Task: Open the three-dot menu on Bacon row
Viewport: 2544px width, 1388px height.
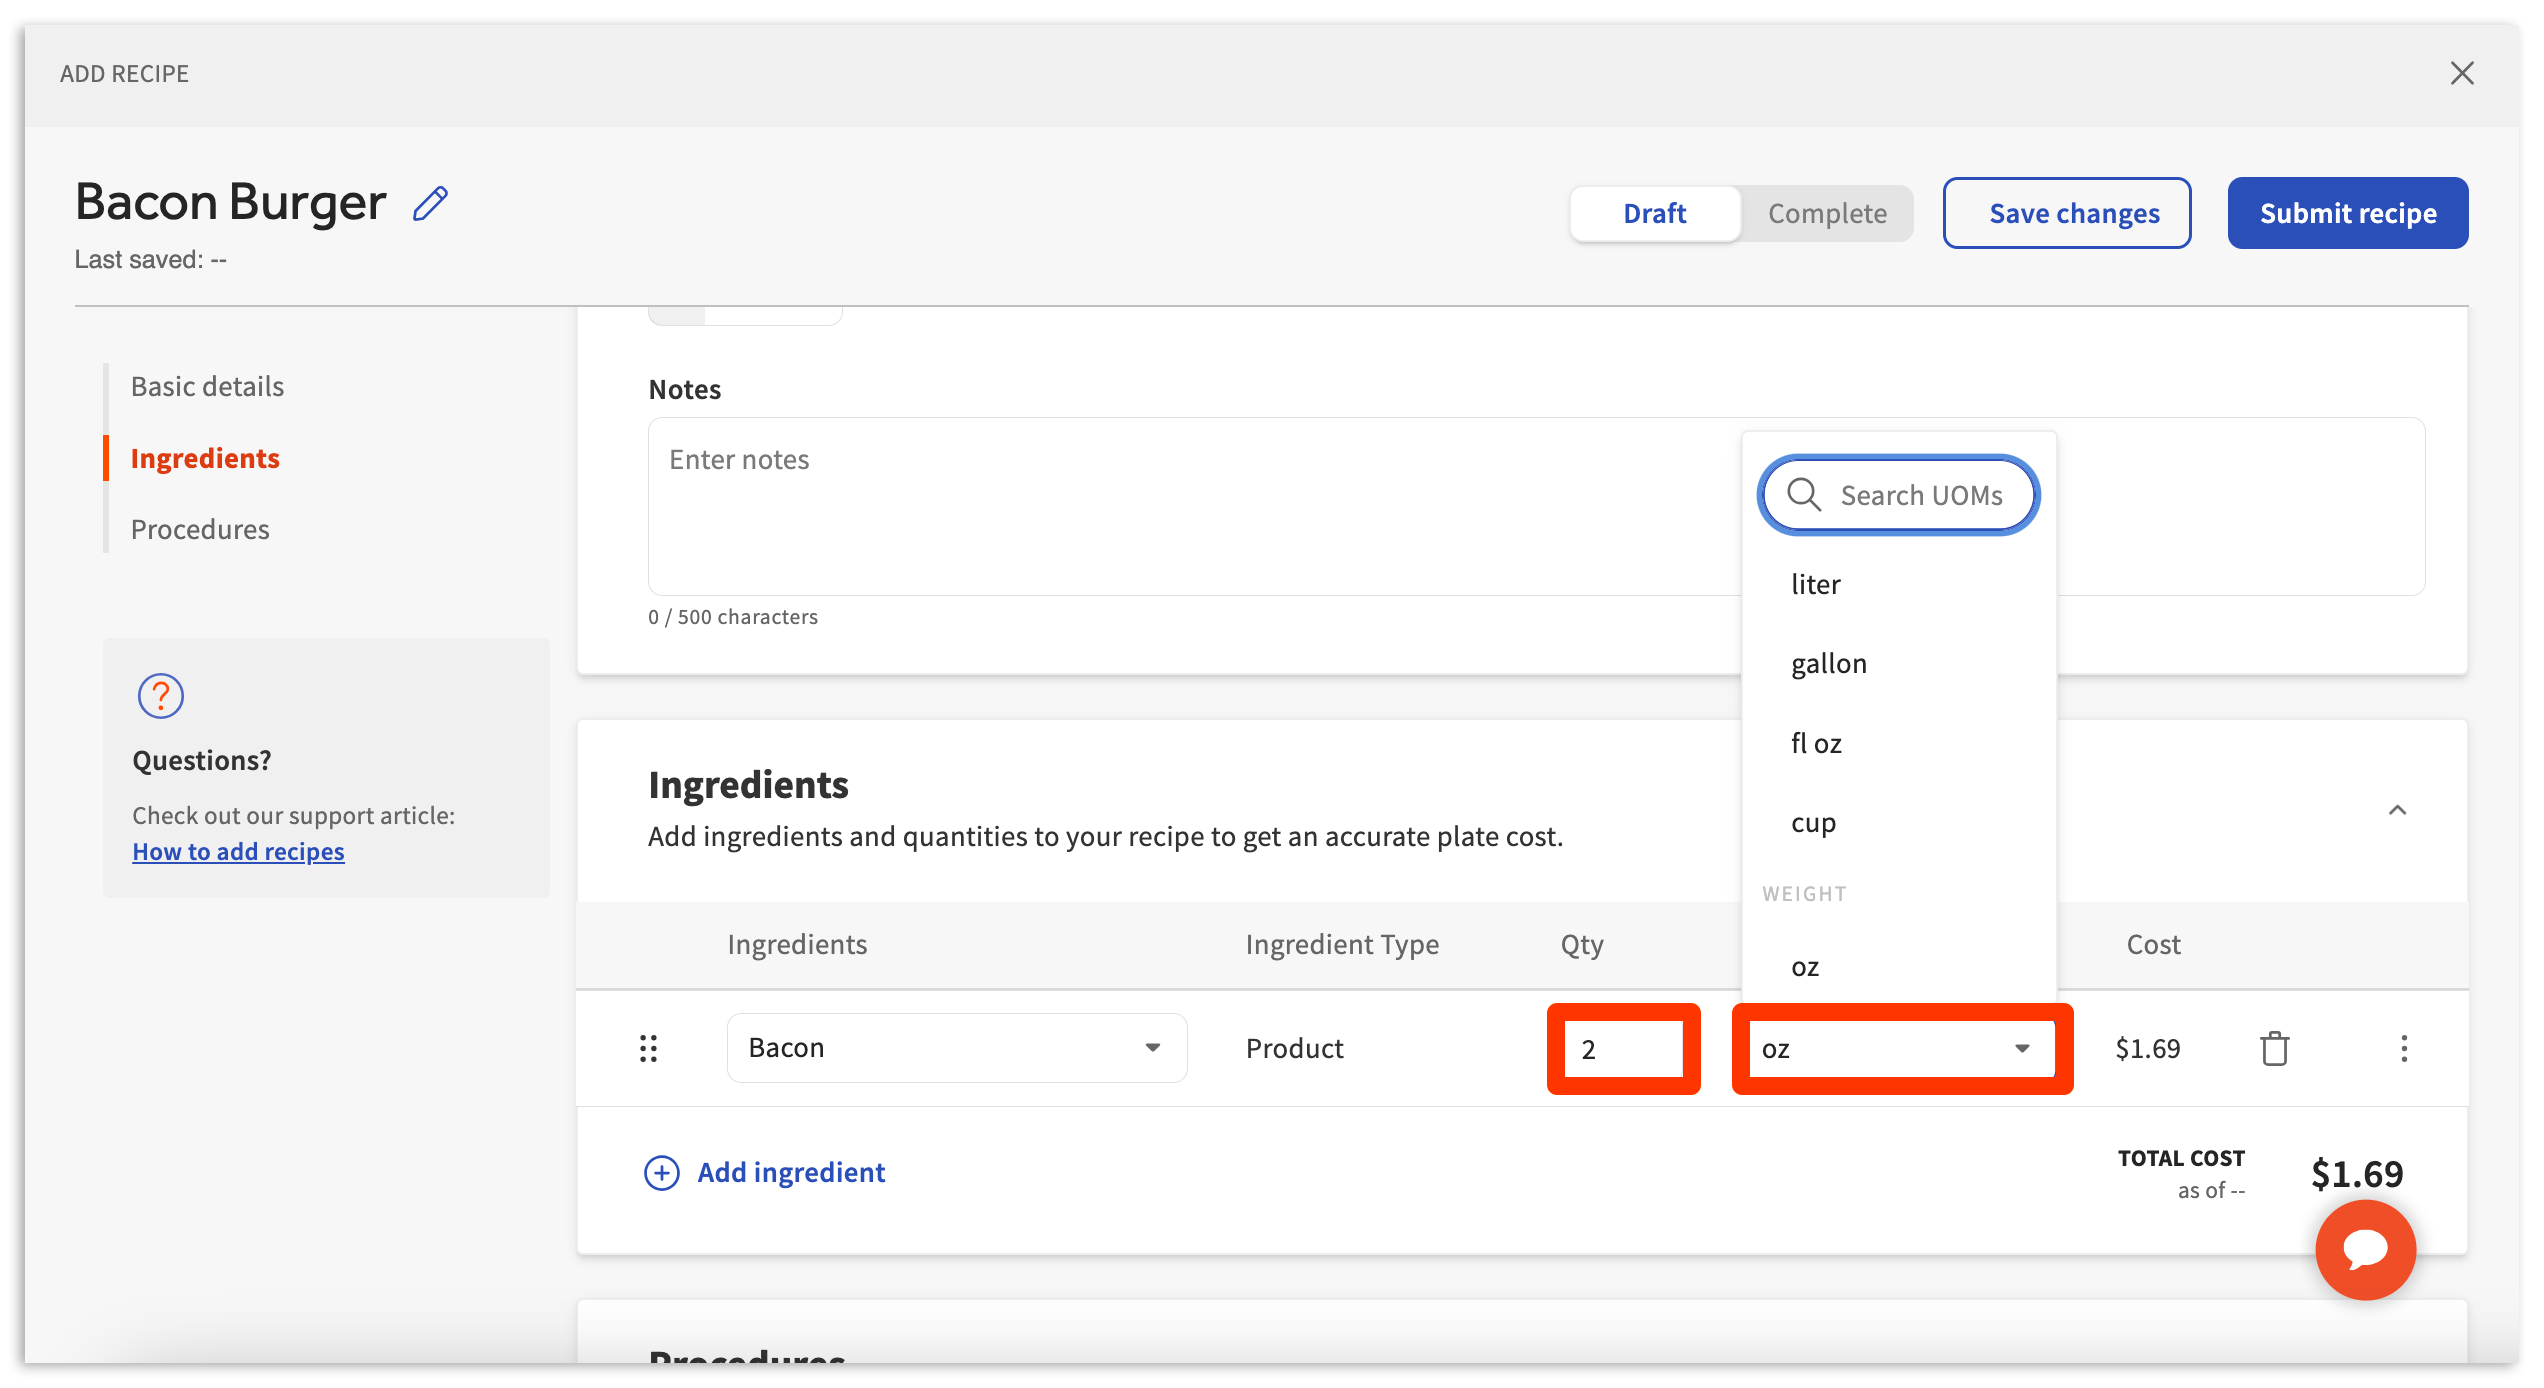Action: point(2403,1048)
